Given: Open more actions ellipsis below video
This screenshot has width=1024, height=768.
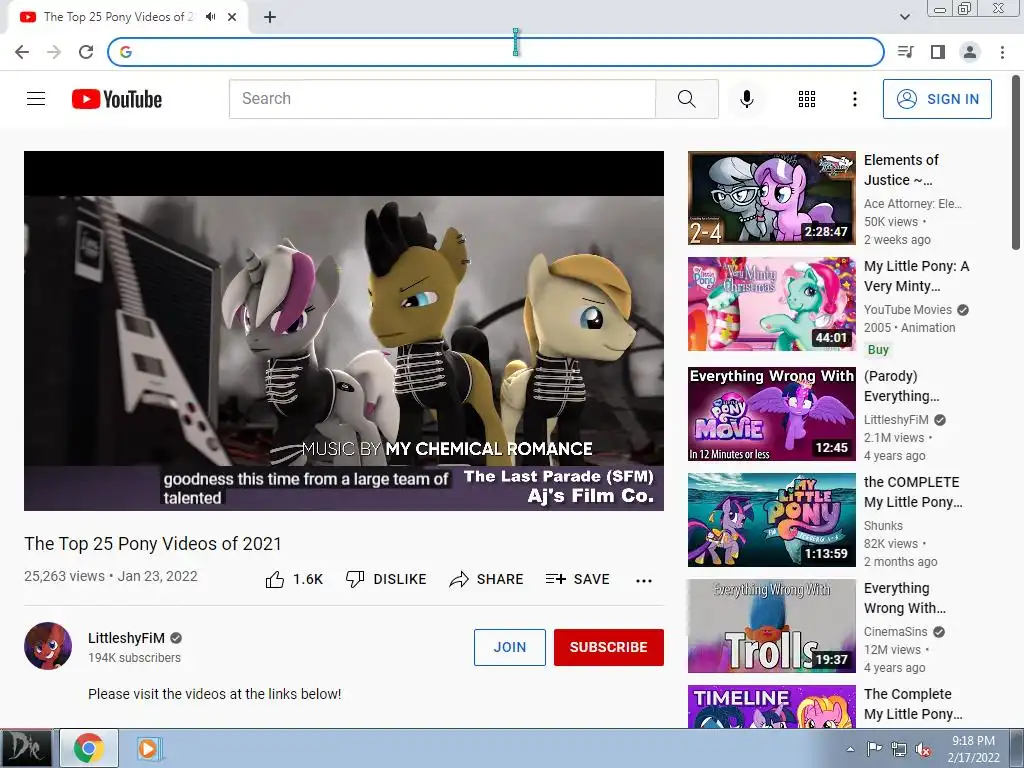Looking at the screenshot, I should point(644,581).
